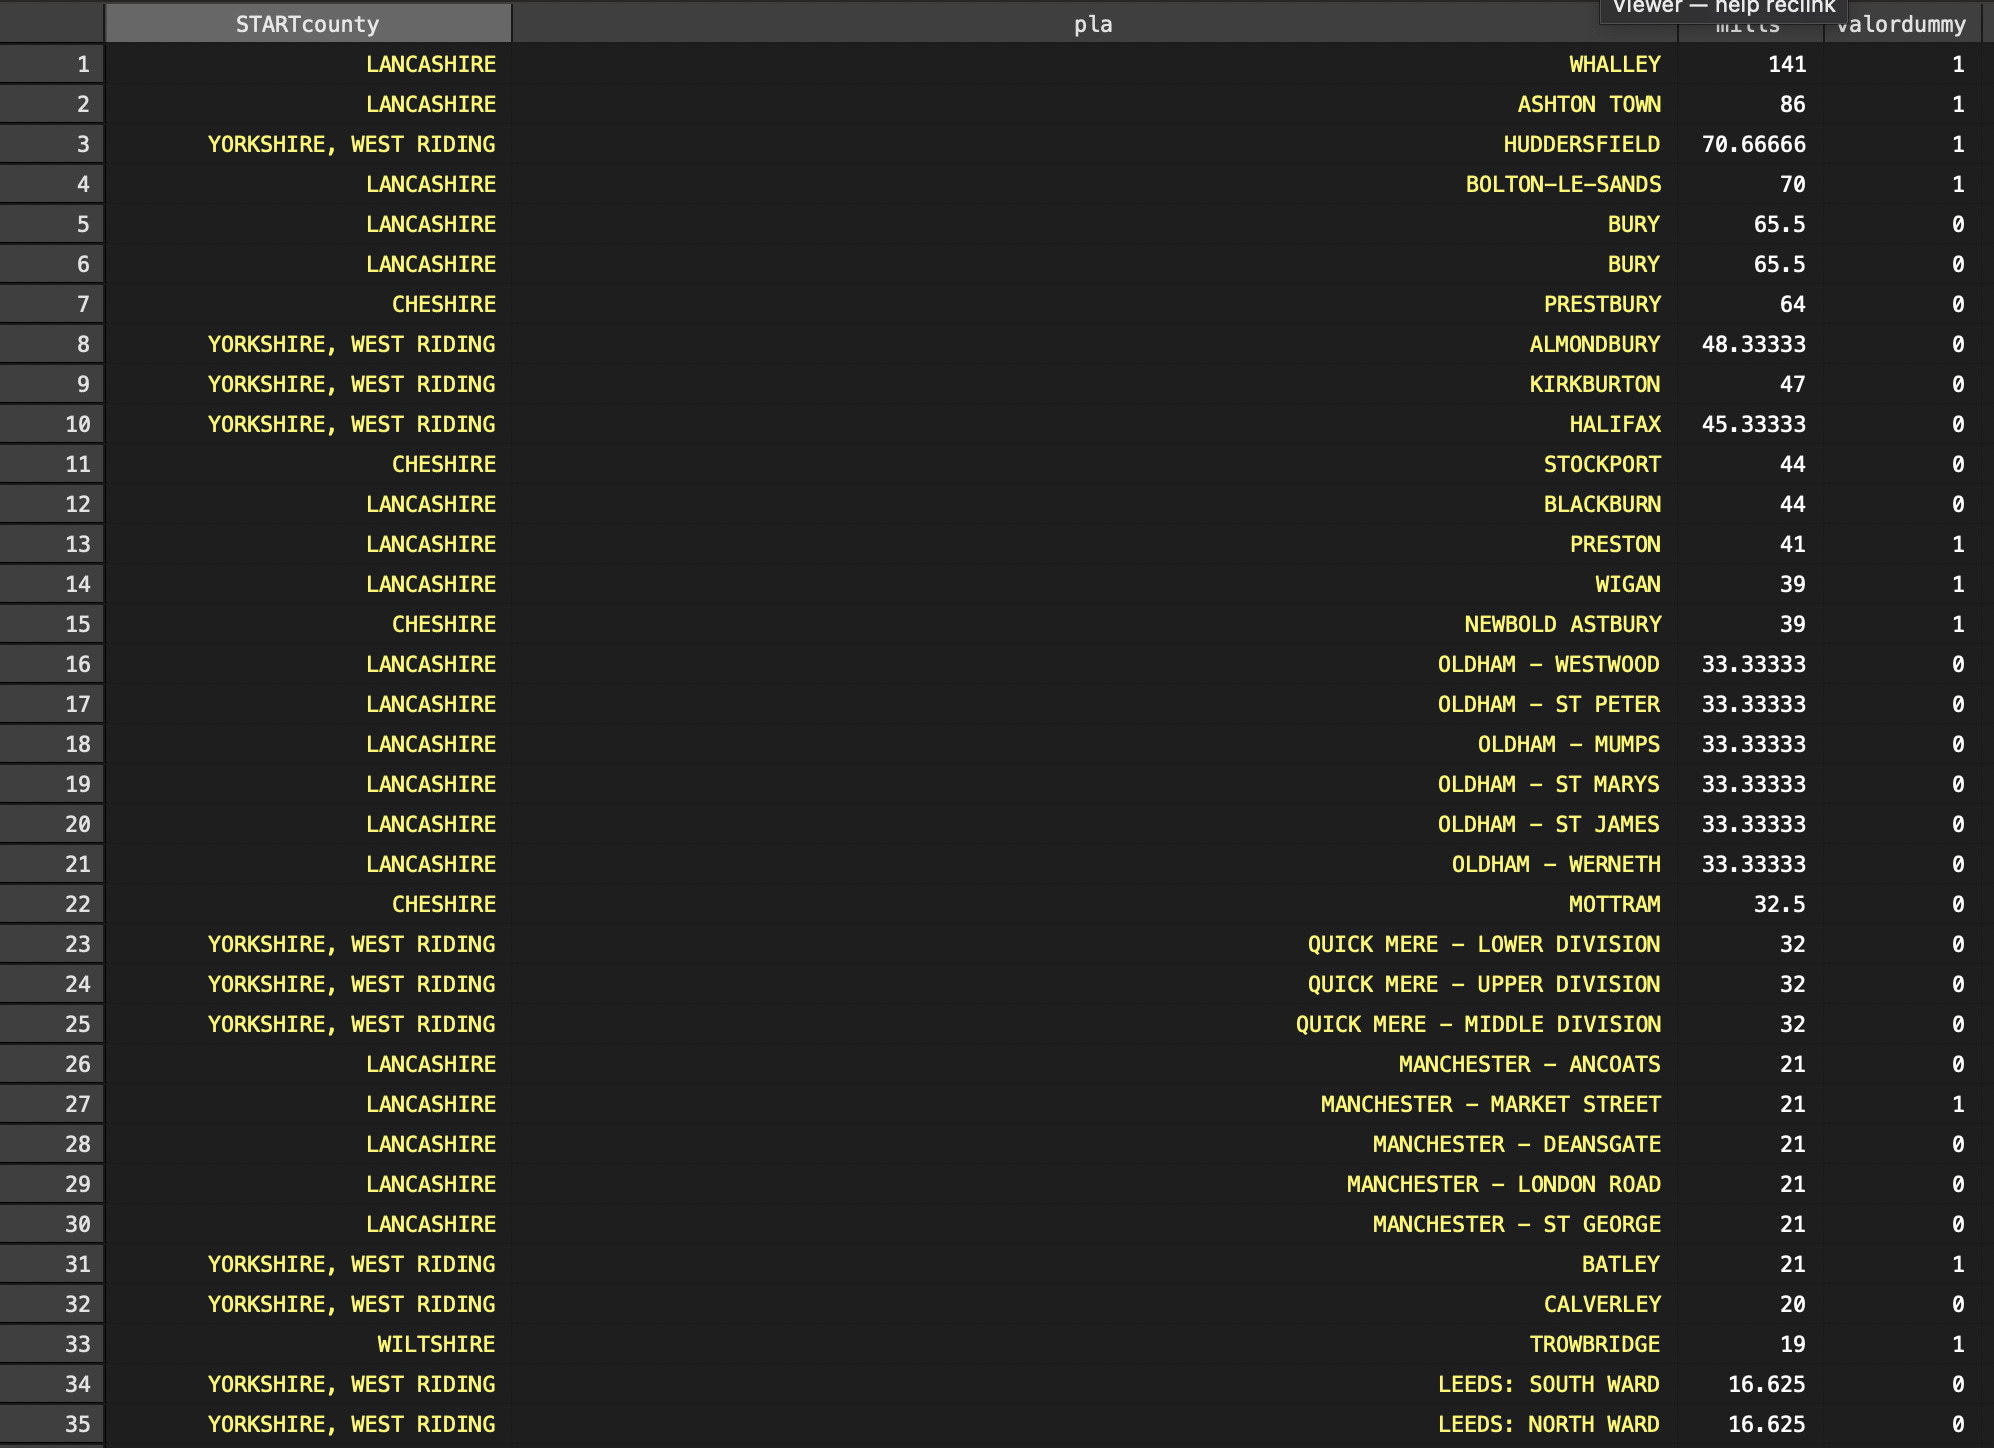Click the LEEDS: SOUTH WARD cell
Screen dimensions: 1994x1448
tap(1548, 1384)
